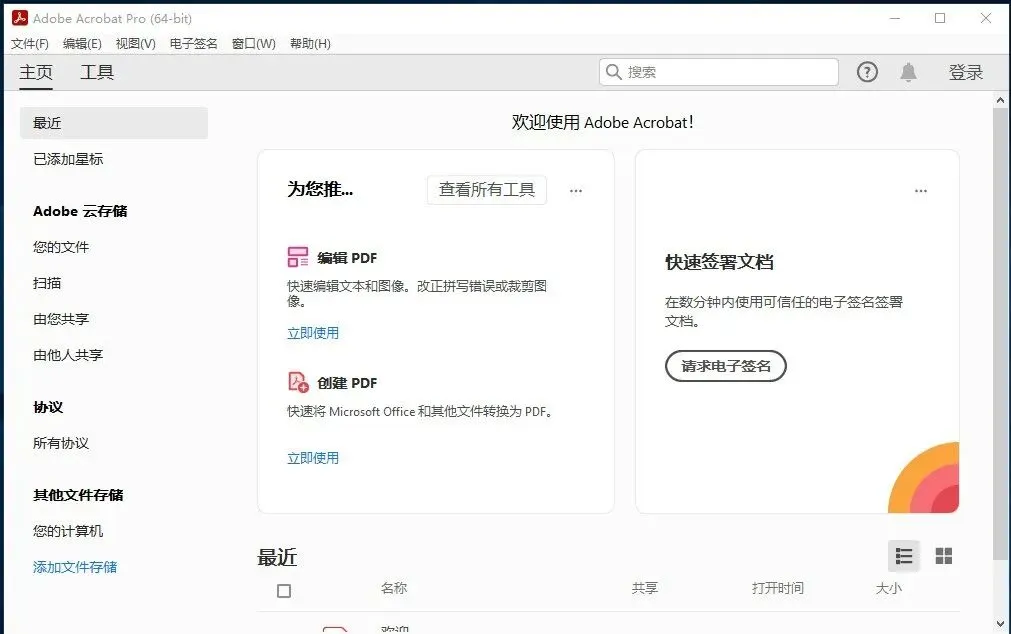Click 立即使用 under 创建 PDF

tap(313, 458)
